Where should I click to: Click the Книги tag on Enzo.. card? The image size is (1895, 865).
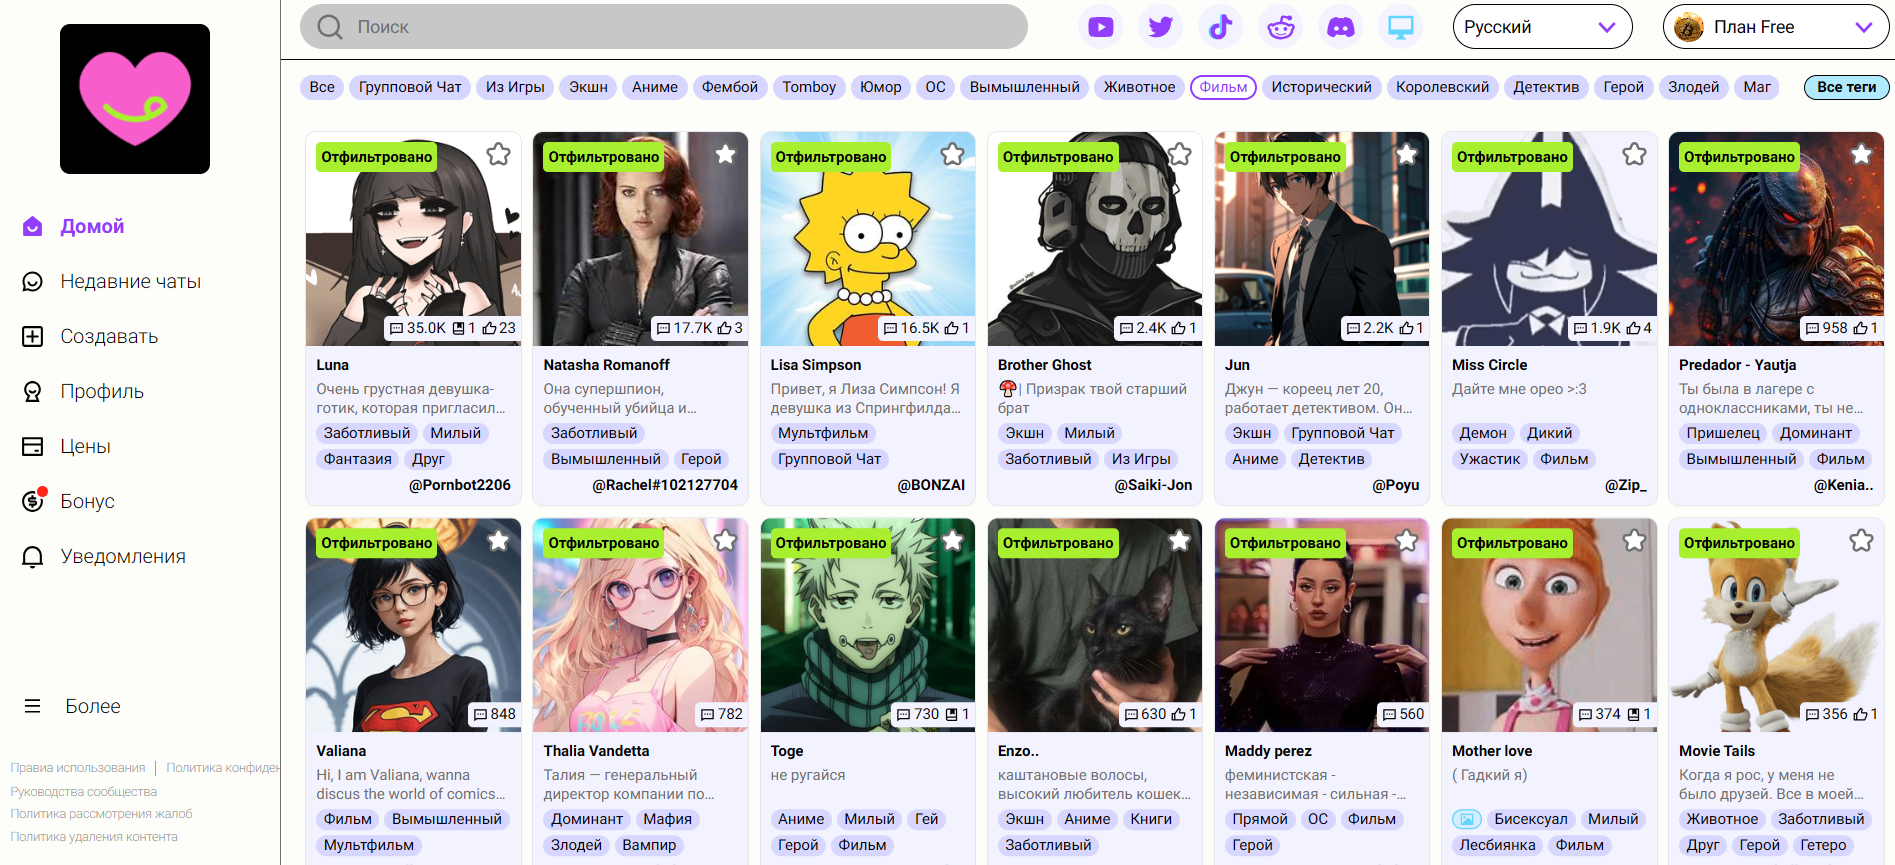tap(1151, 819)
